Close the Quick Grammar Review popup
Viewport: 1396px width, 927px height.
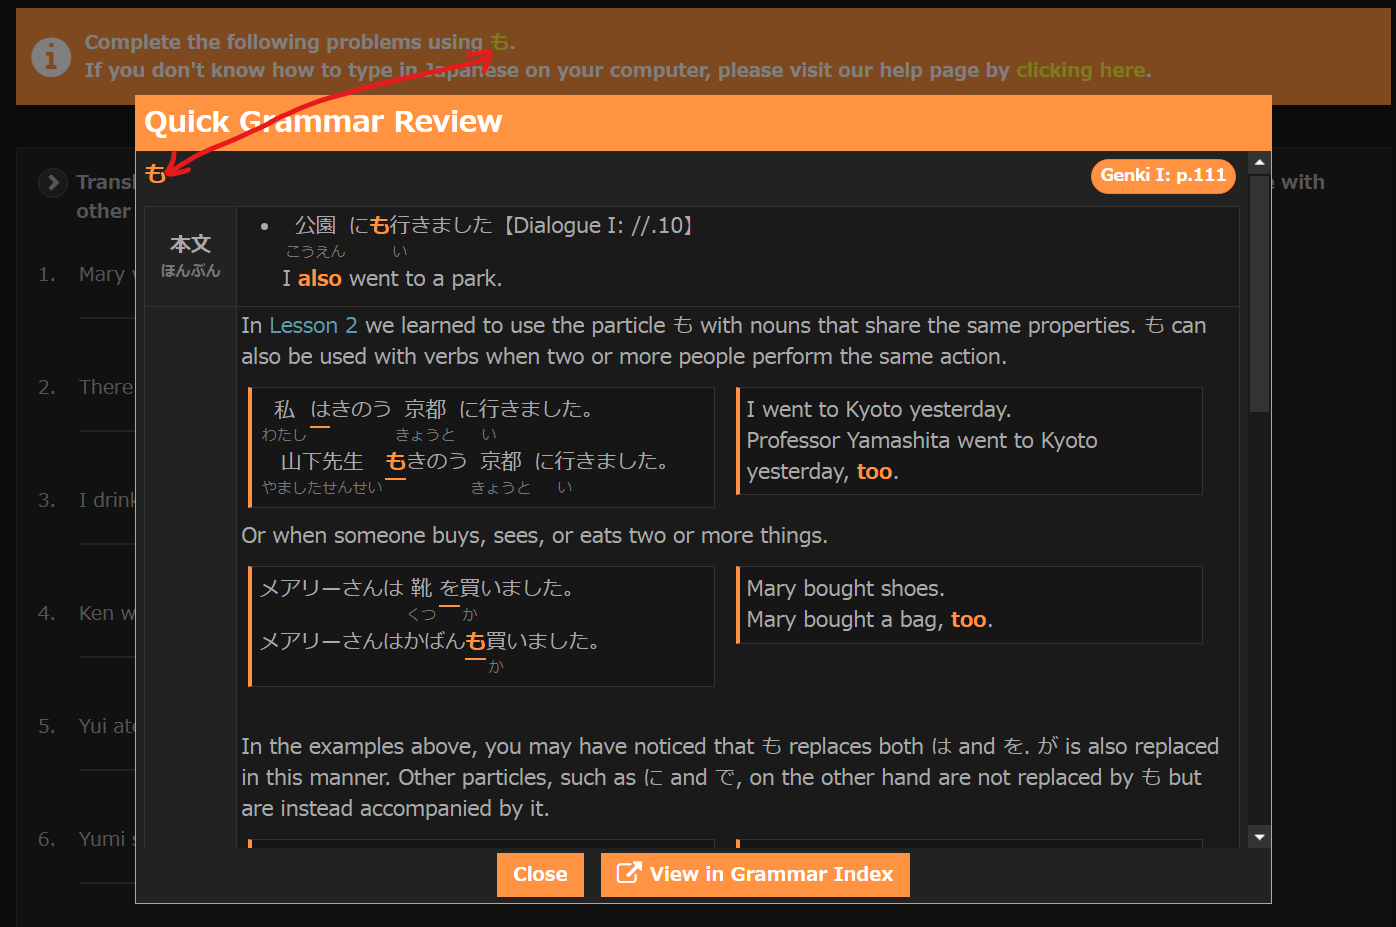click(x=539, y=874)
